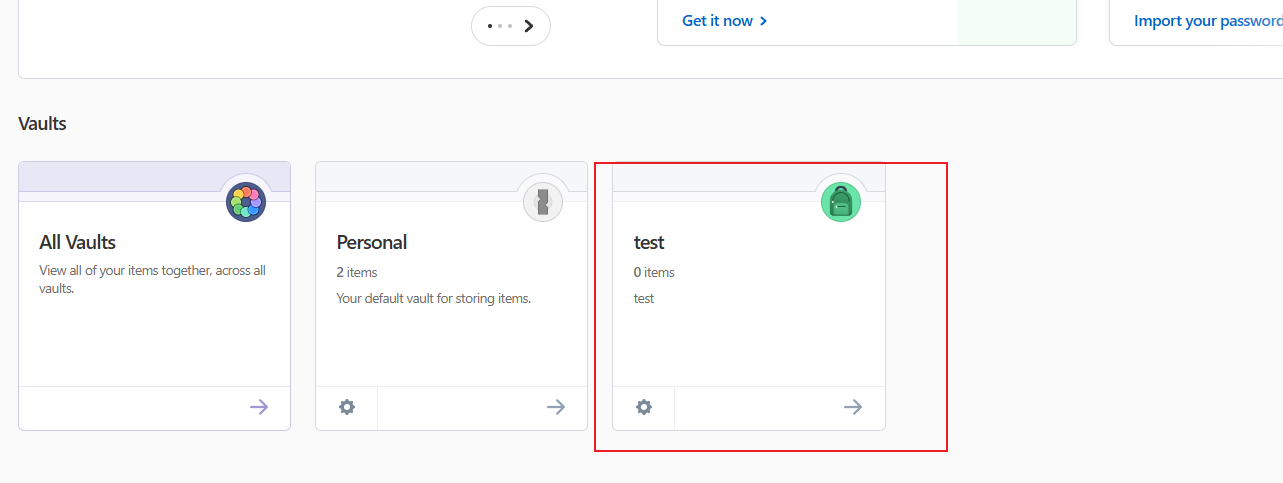Viewport: 1283px width, 483px height.
Task: Open the All Vaults colorful circle icon
Action: point(246,202)
